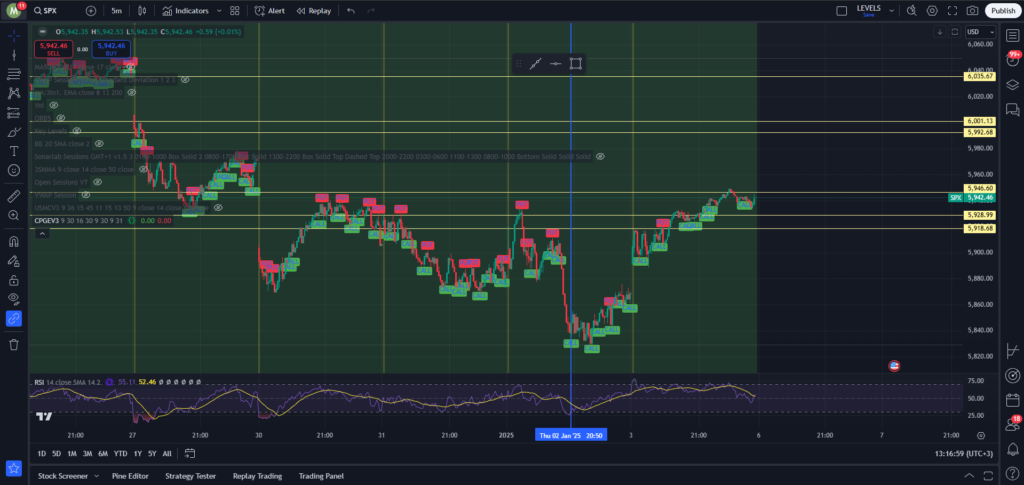The height and width of the screenshot is (485, 1024).
Task: Open the help center question mark
Action: (x=1012, y=472)
